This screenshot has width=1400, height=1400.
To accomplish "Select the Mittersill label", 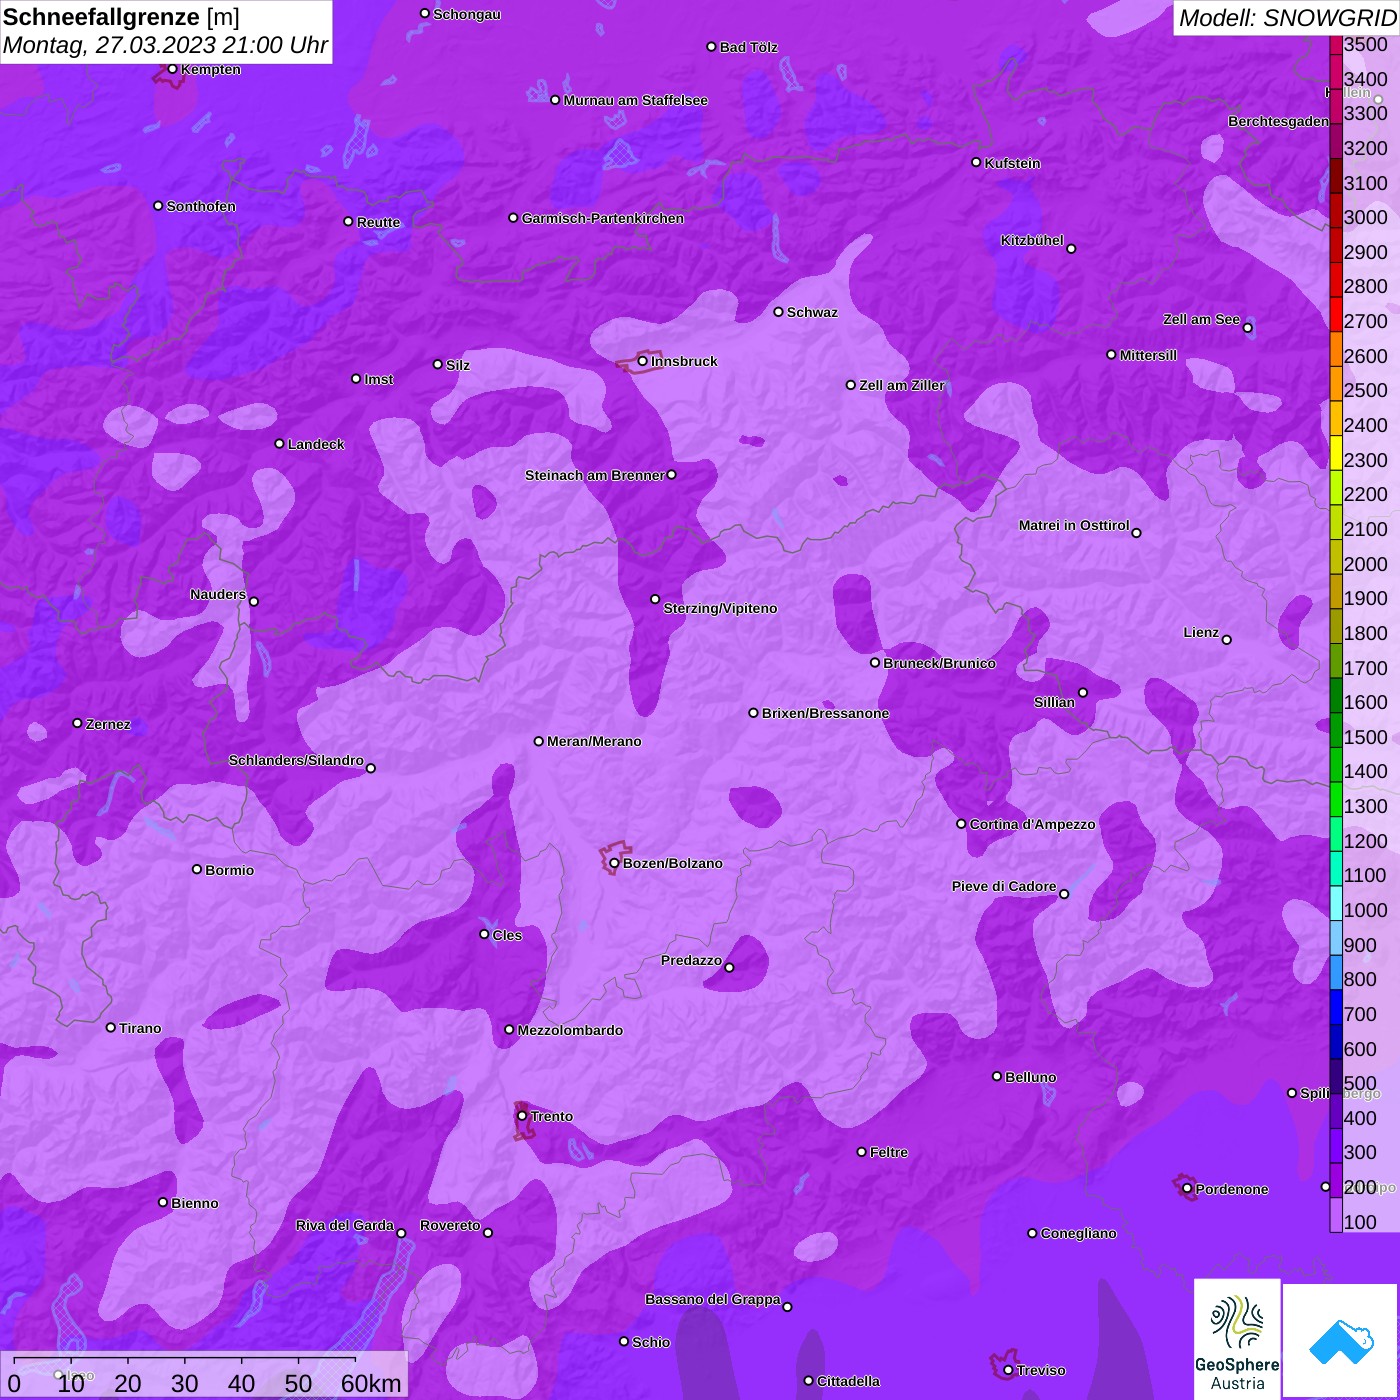I will tap(1148, 355).
